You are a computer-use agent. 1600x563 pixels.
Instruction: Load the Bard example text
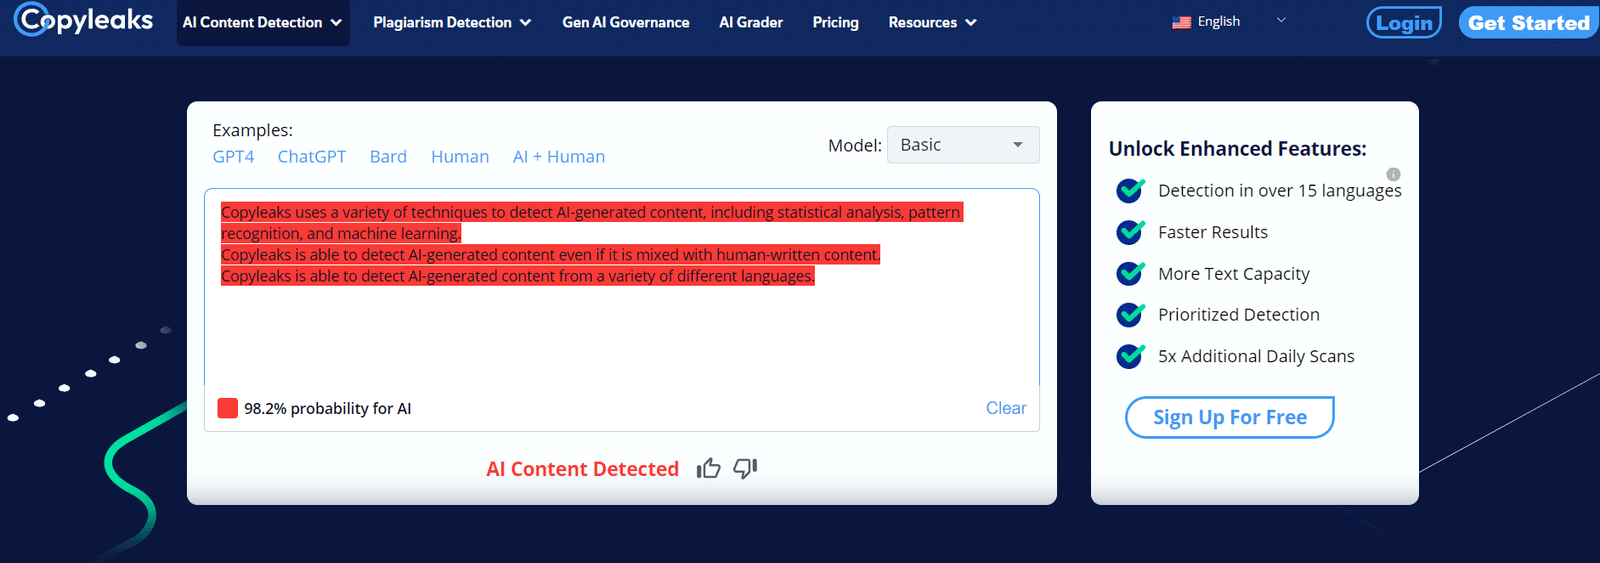pos(388,157)
